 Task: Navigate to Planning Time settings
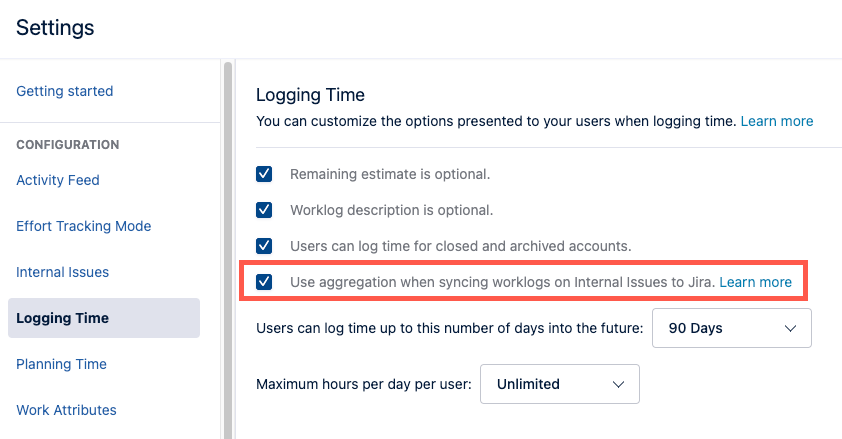62,364
